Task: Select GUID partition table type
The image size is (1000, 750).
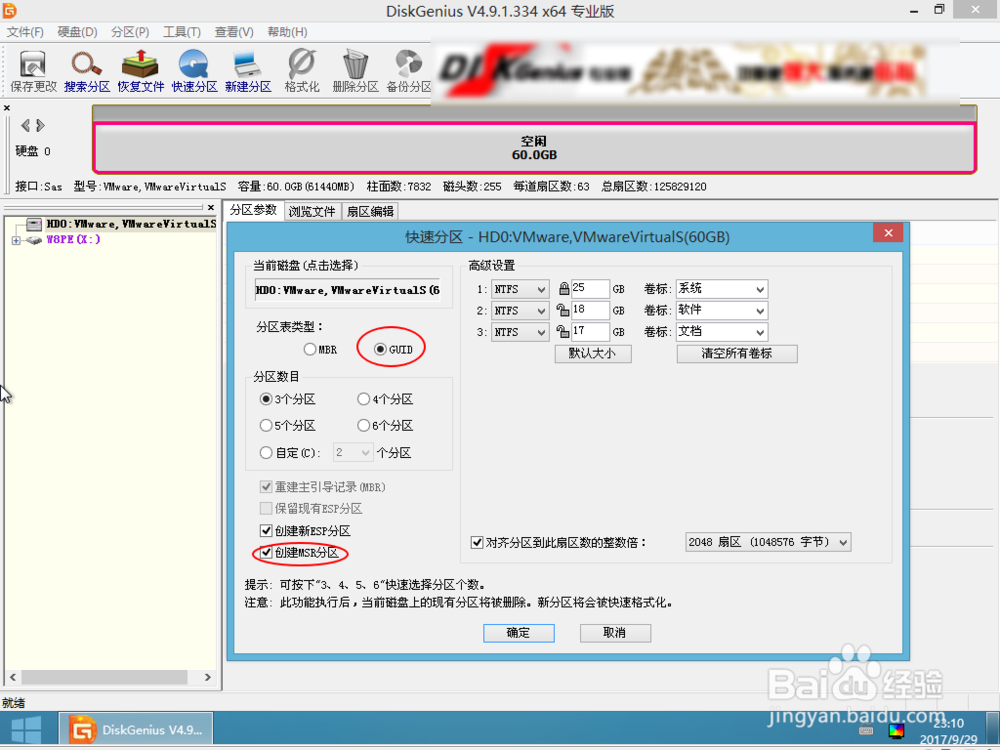Action: (393, 349)
